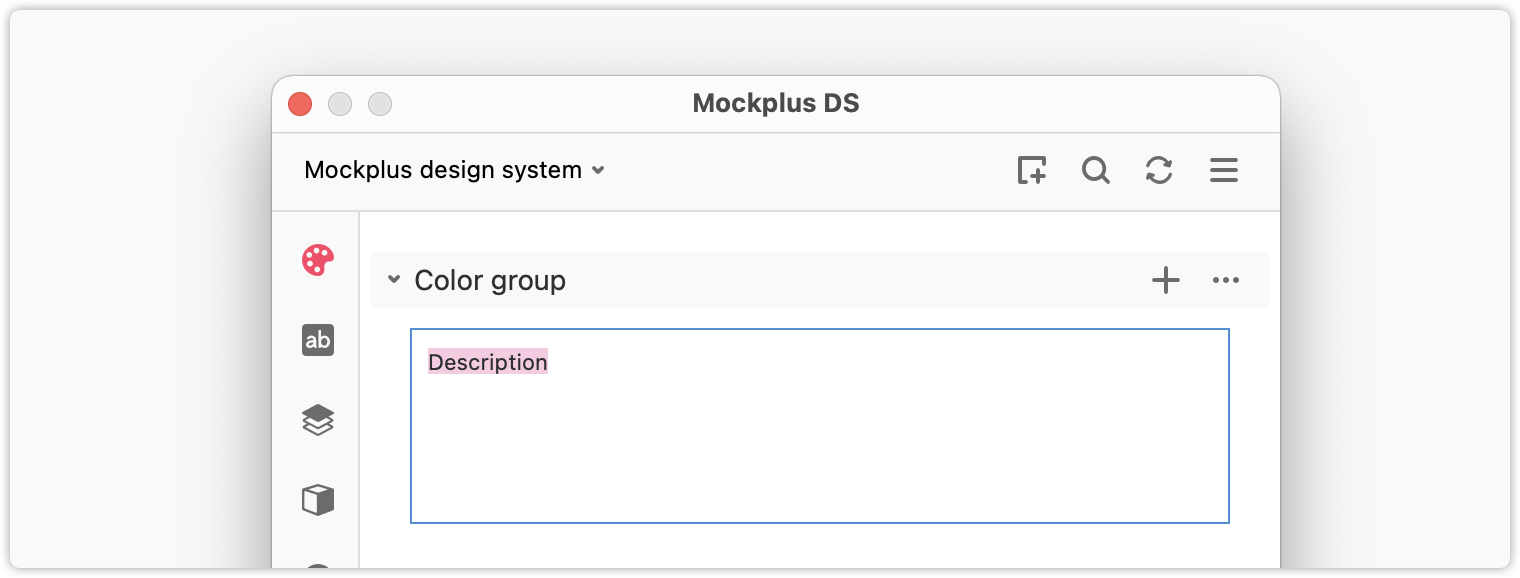The height and width of the screenshot is (578, 1520).
Task: Click inside the Description text area
Action: pos(820,426)
